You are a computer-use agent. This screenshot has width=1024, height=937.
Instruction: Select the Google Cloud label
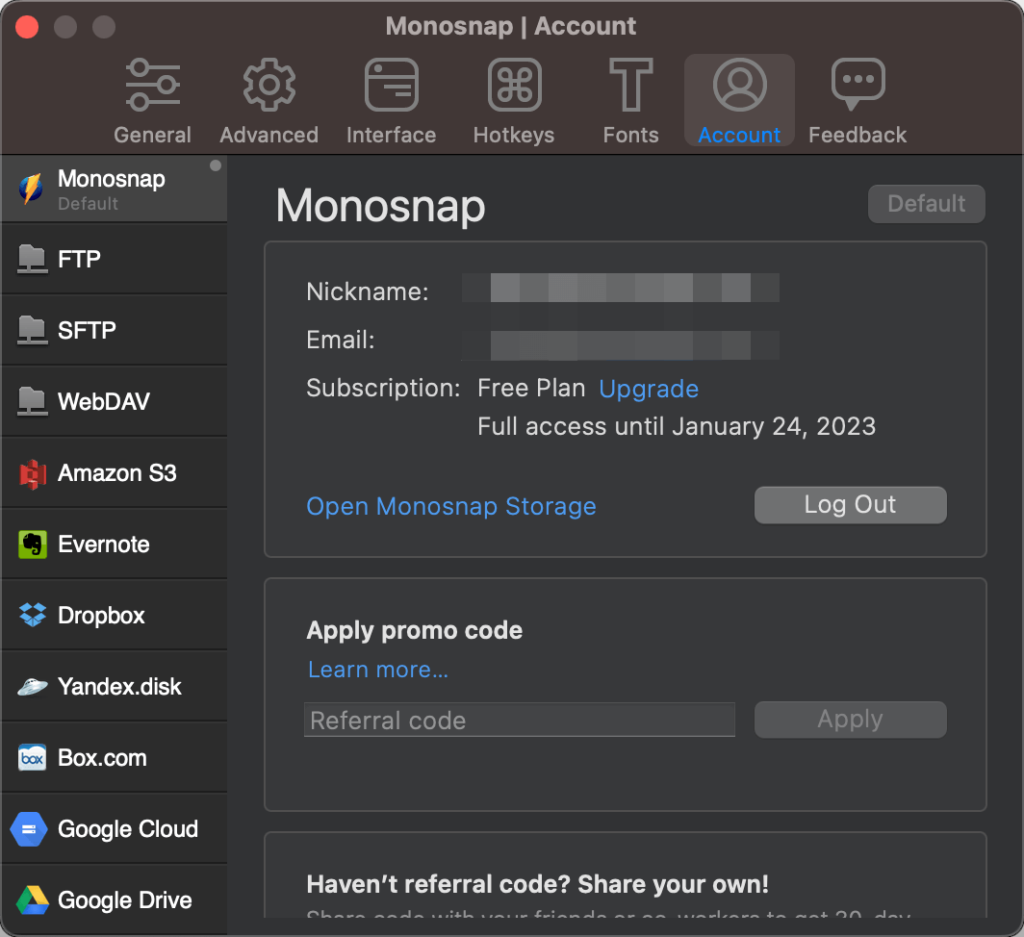tap(128, 829)
